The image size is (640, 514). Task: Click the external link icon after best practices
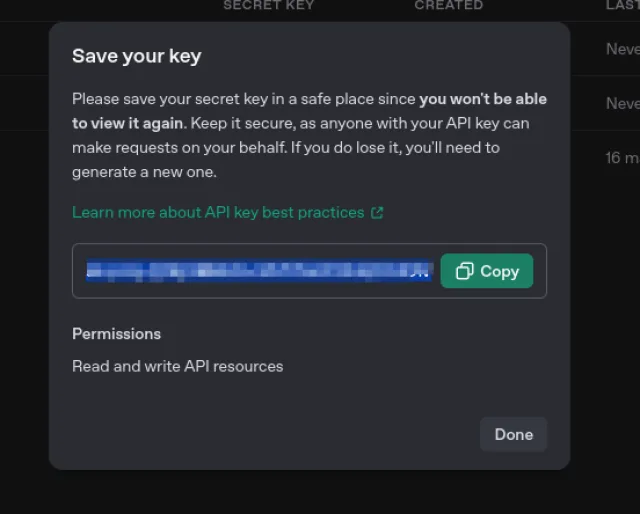pyautogui.click(x=377, y=212)
